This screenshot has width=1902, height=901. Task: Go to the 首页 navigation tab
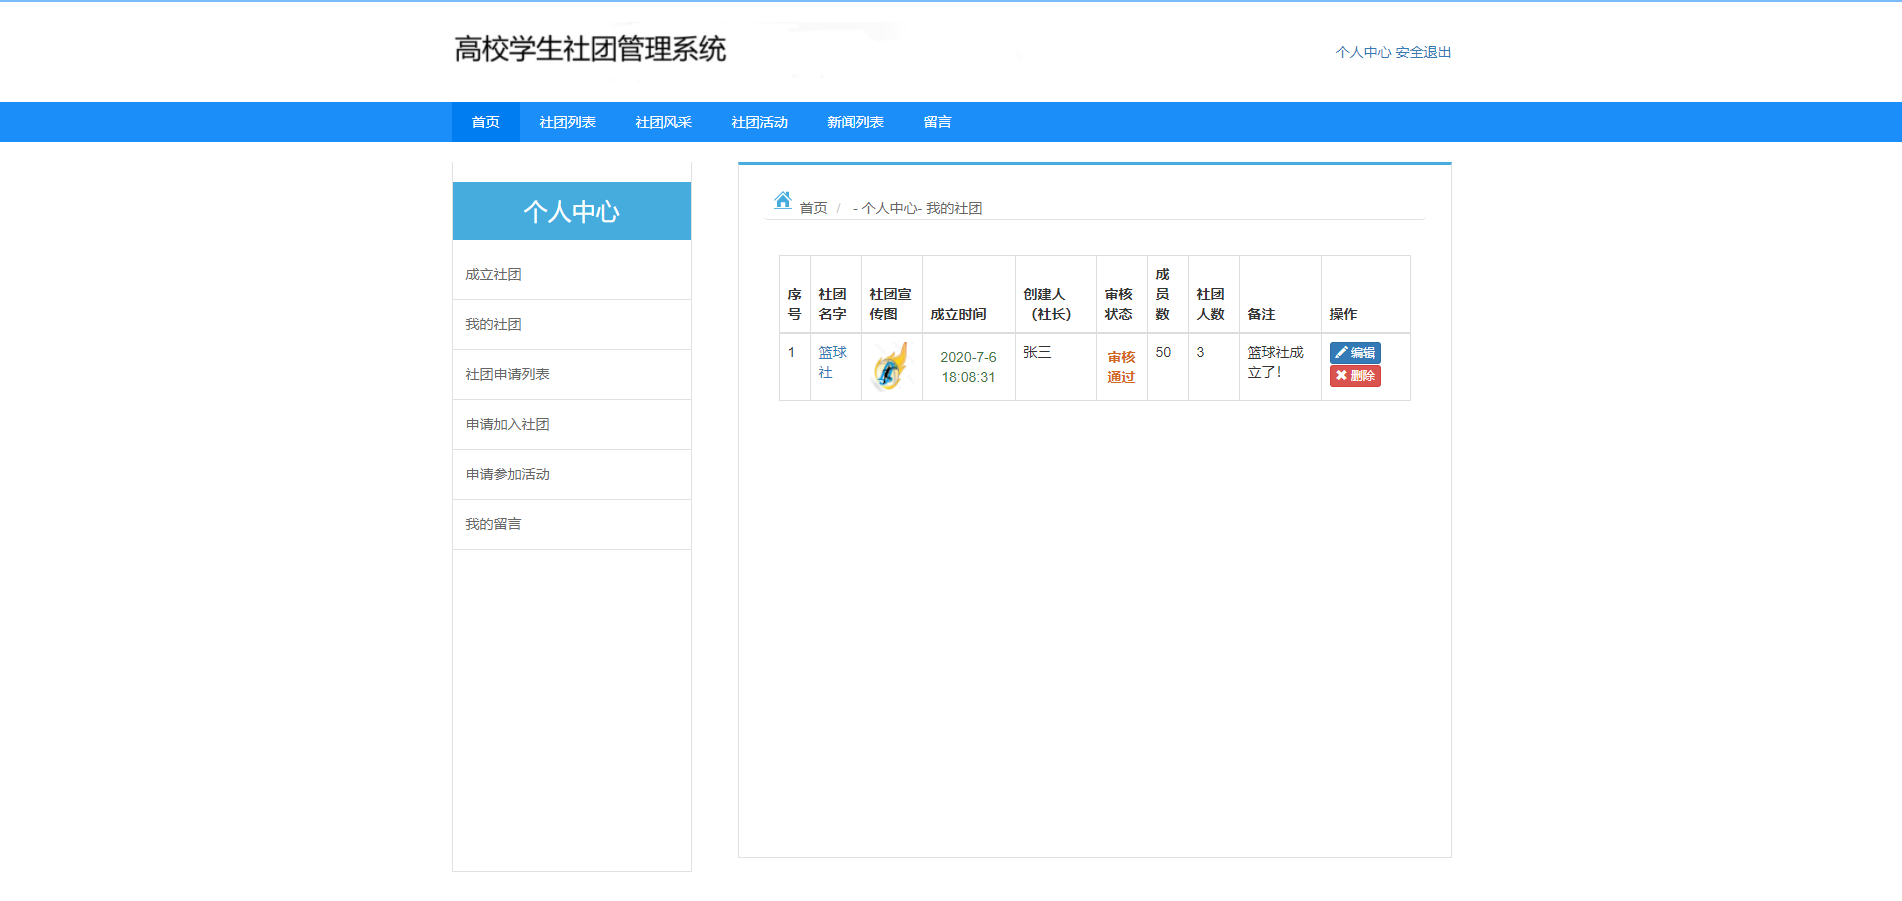[x=486, y=122]
